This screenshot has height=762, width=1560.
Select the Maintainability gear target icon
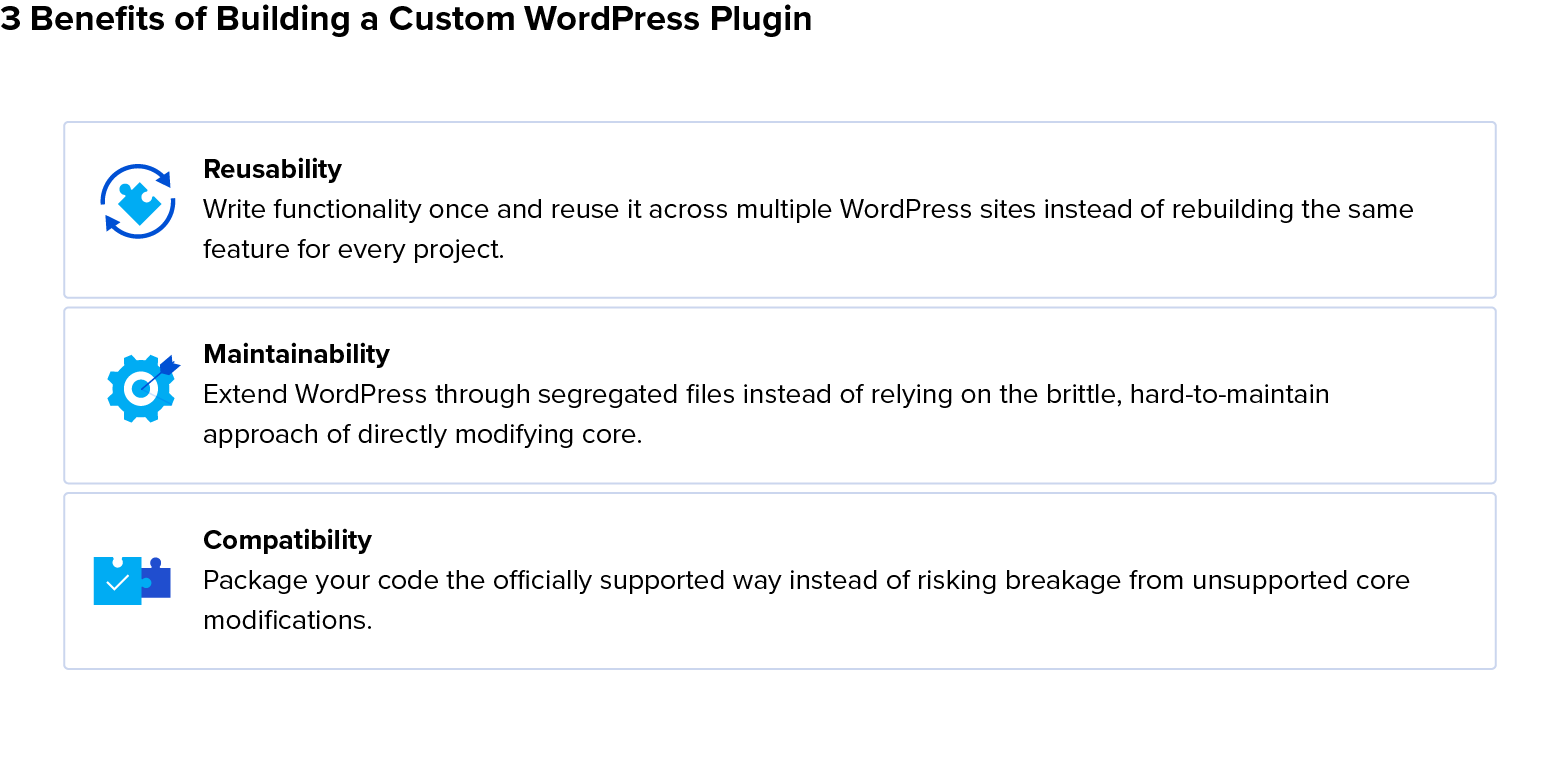click(143, 387)
